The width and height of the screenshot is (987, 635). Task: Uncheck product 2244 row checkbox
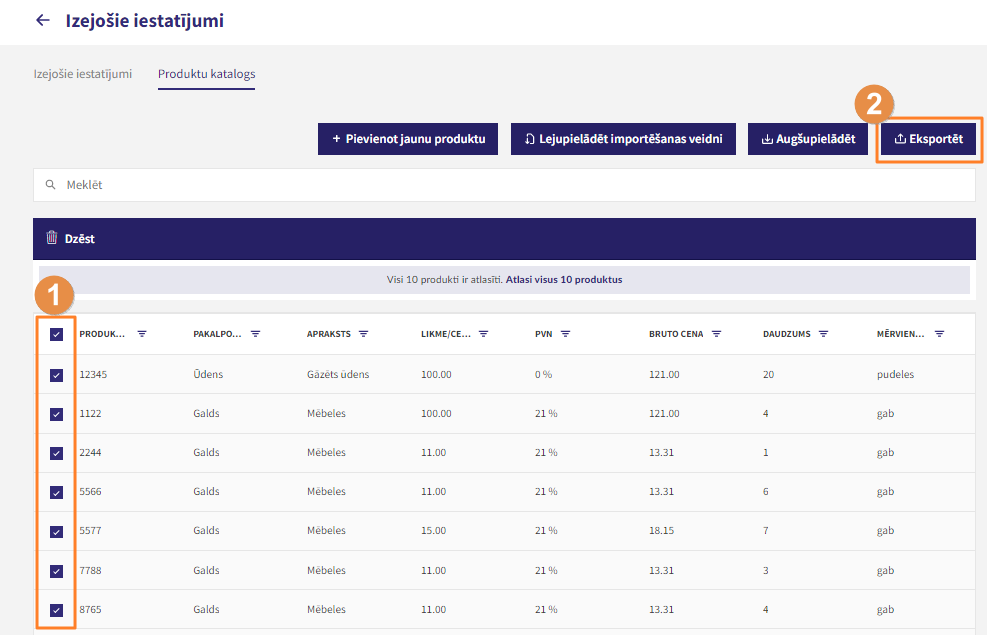57,453
